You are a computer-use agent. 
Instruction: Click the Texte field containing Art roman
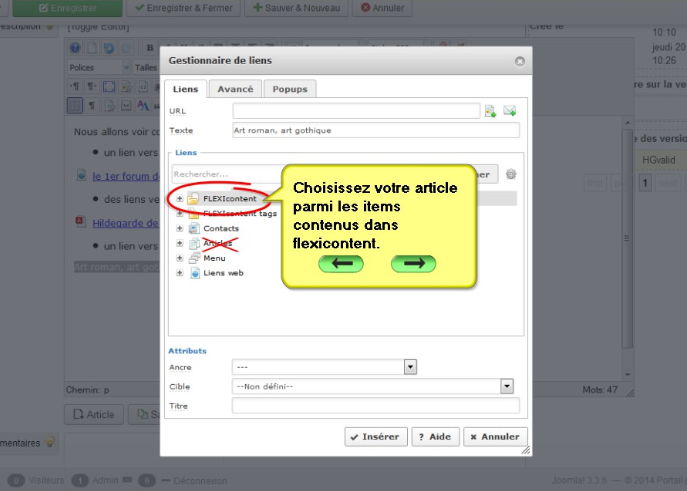click(x=376, y=131)
